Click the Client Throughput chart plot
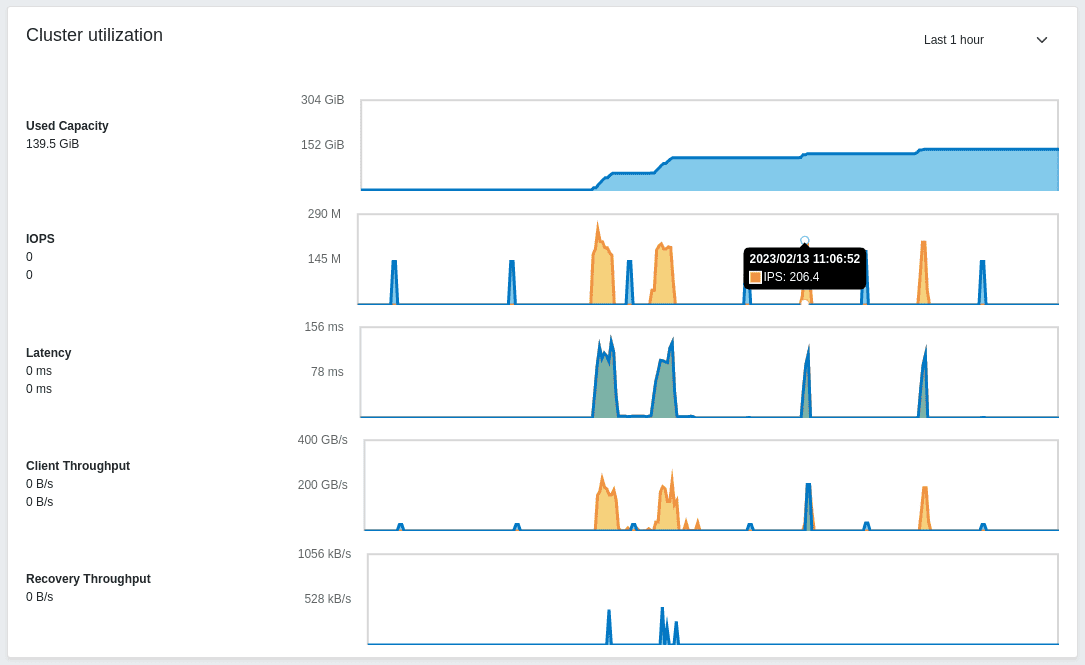This screenshot has height=665, width=1085. click(x=711, y=485)
